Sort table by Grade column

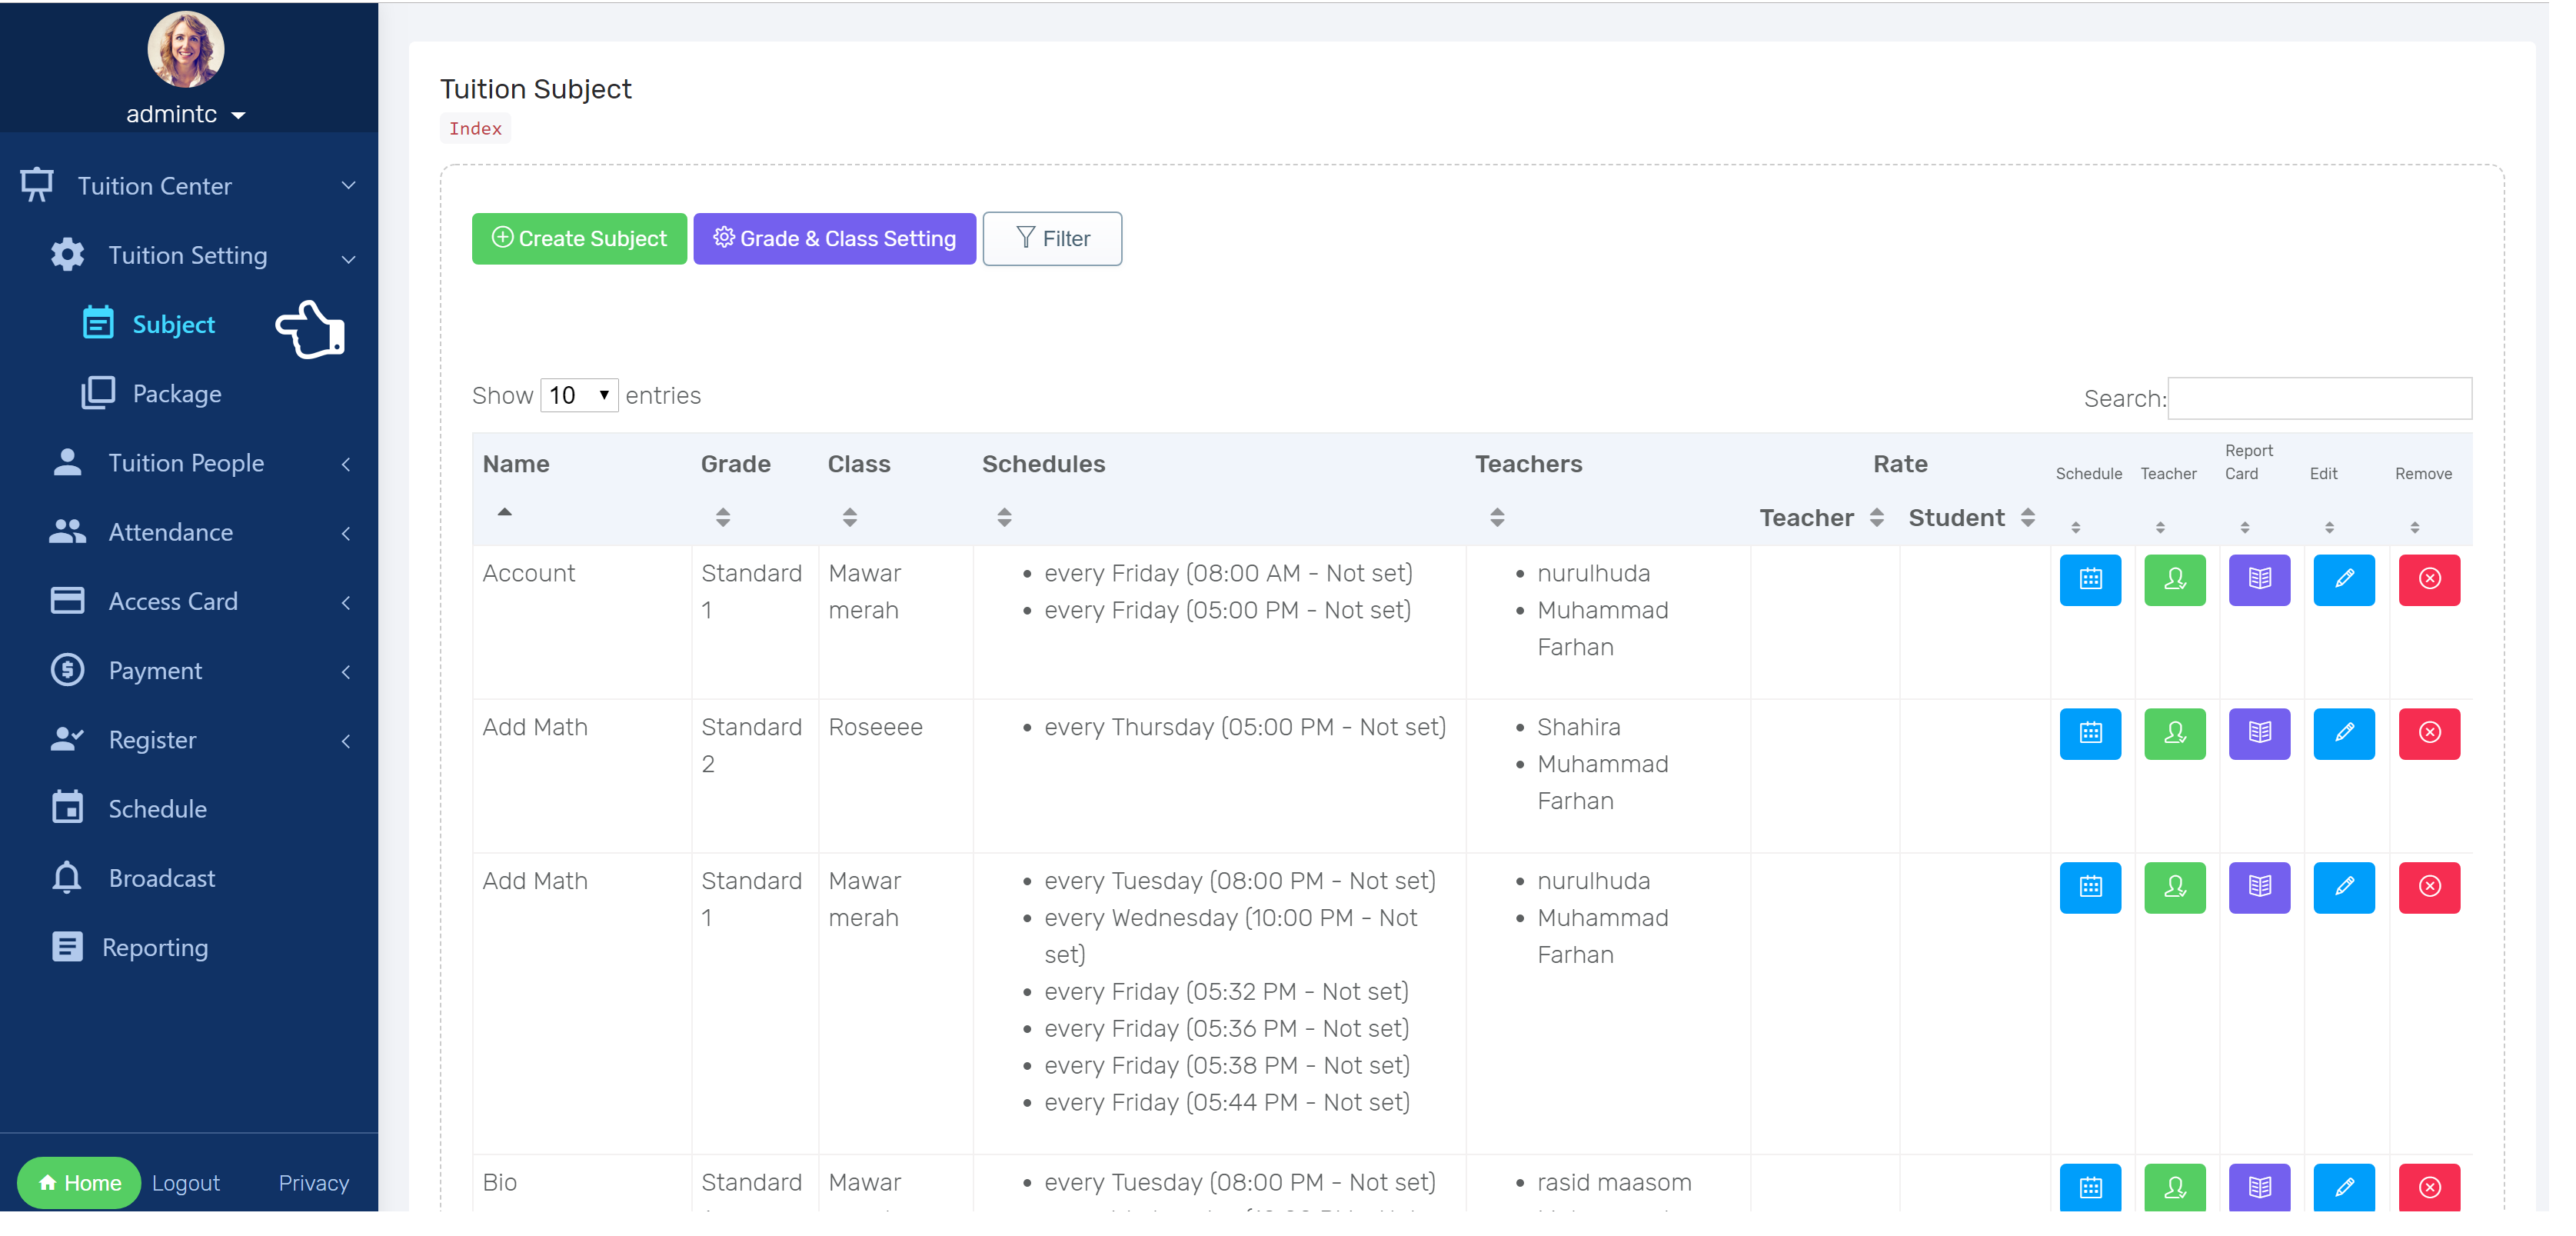(x=754, y=488)
